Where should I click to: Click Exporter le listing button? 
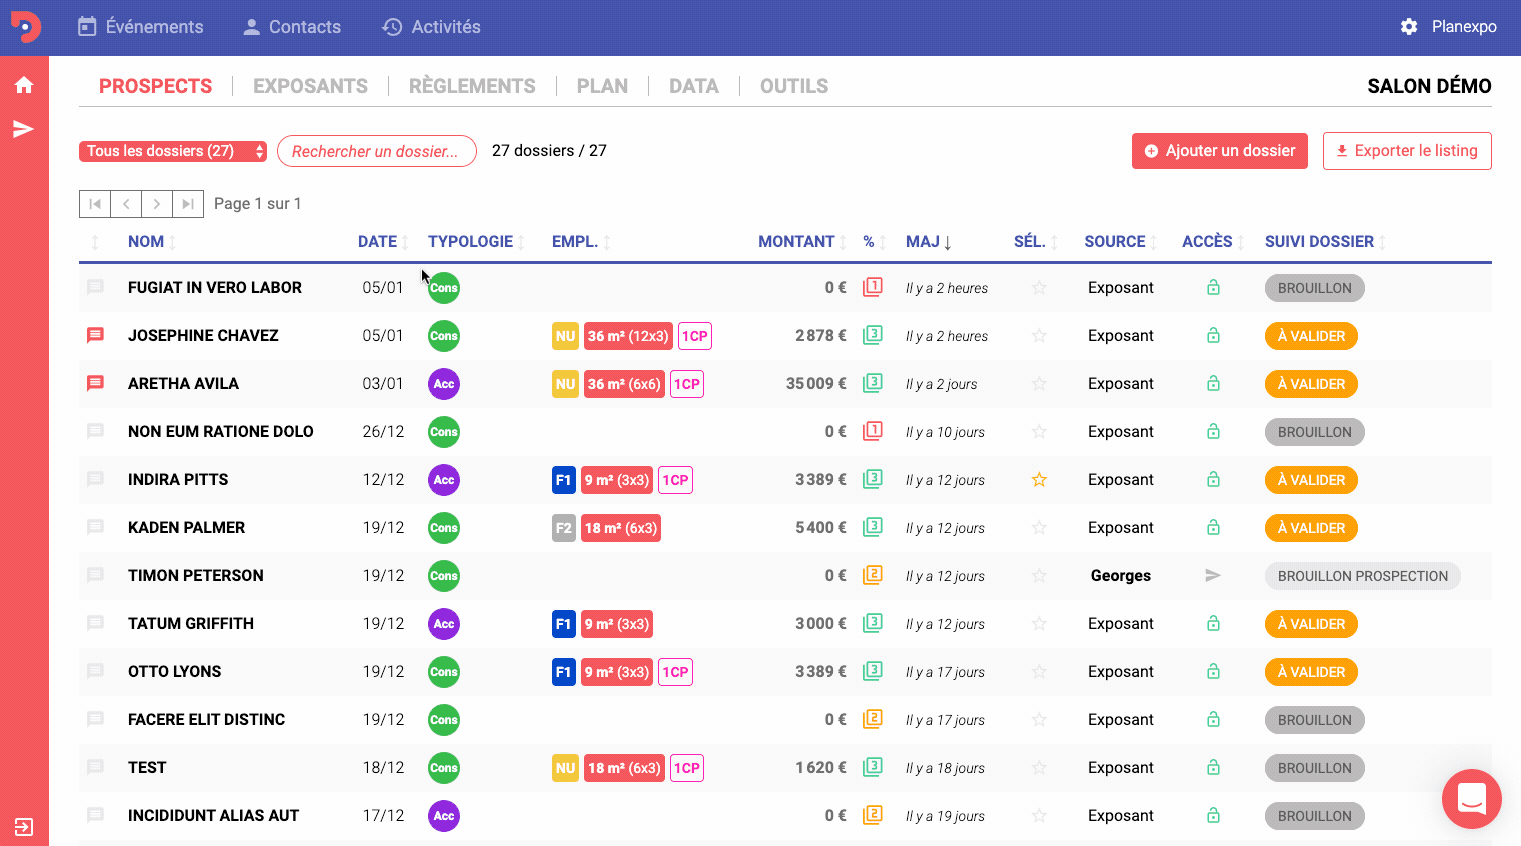coord(1407,151)
